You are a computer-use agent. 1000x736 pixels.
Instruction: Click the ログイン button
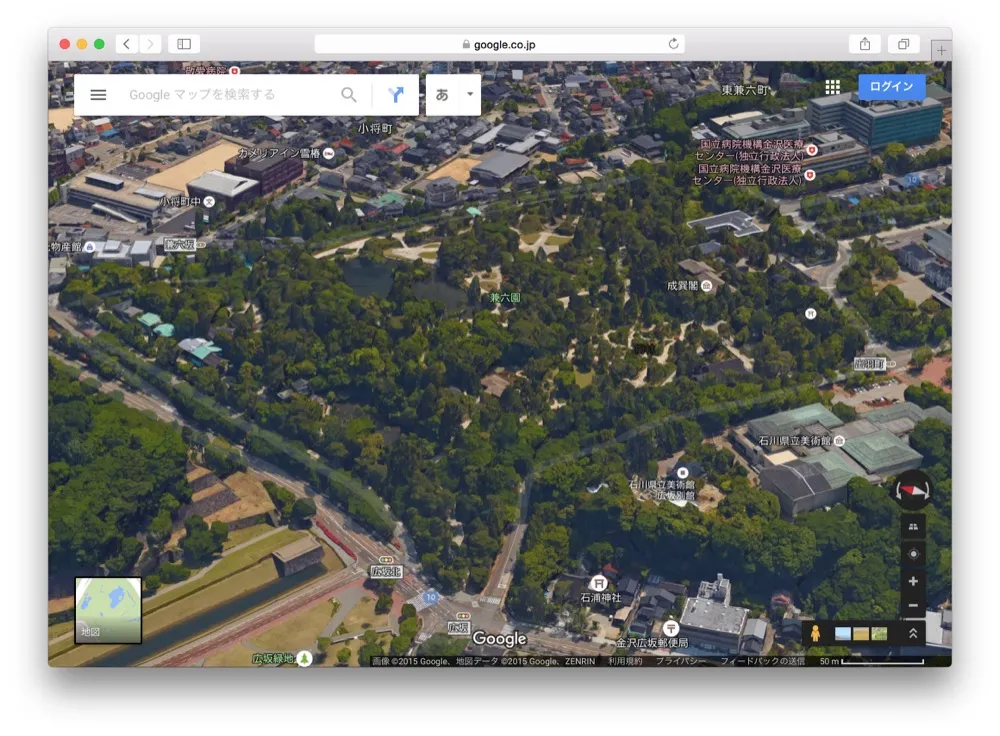(x=889, y=86)
